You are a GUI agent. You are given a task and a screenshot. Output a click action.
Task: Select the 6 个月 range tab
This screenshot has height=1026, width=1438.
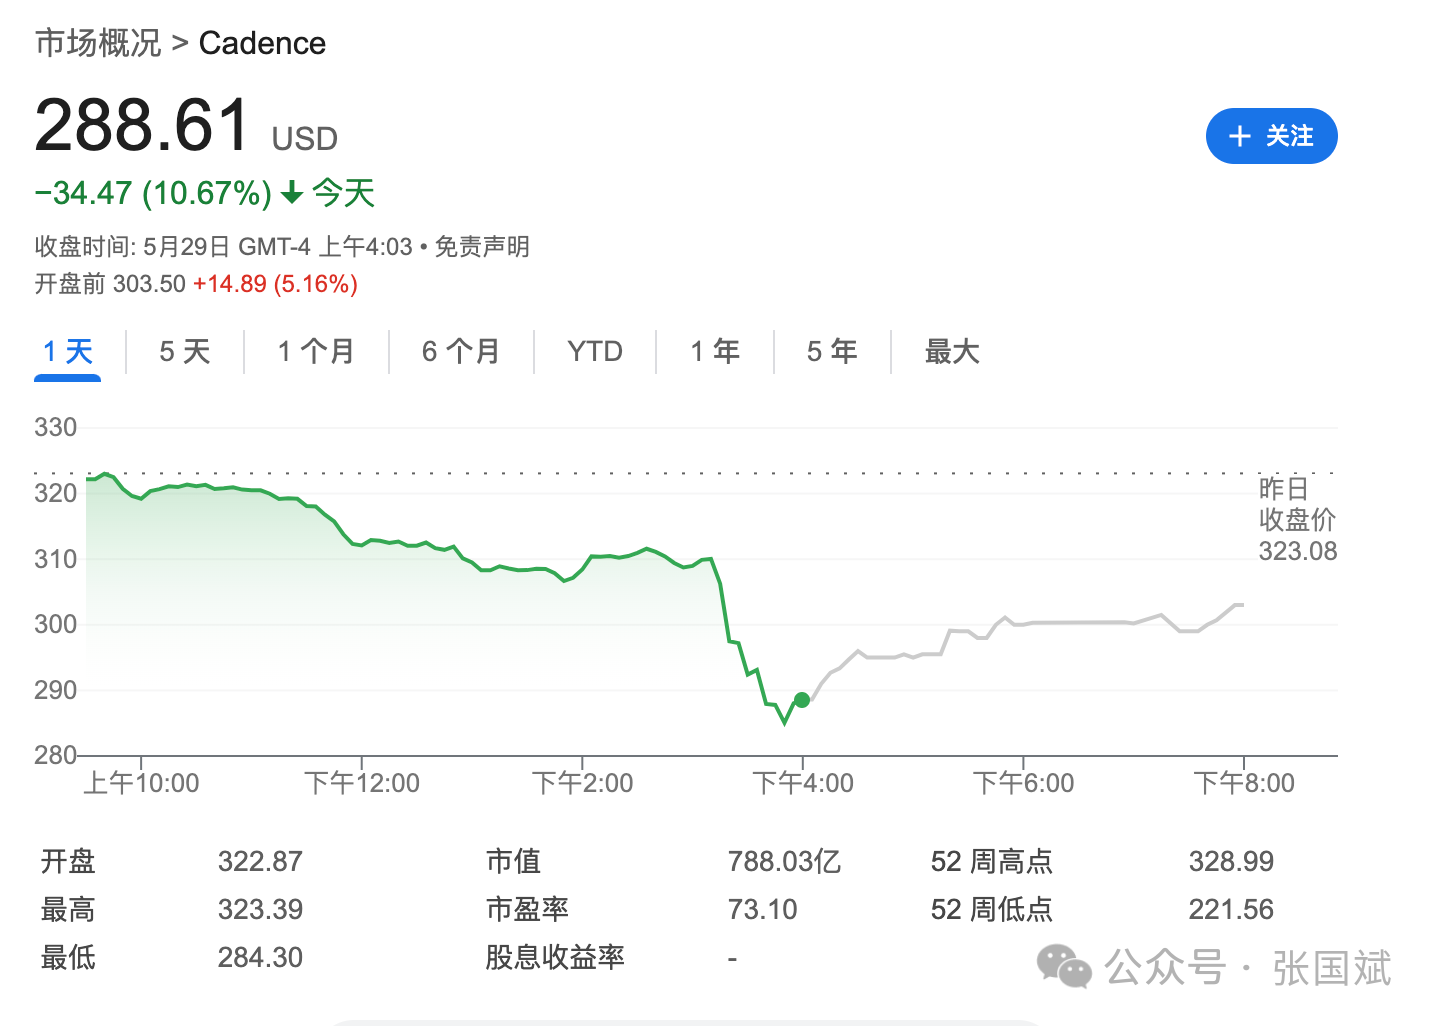click(x=461, y=352)
